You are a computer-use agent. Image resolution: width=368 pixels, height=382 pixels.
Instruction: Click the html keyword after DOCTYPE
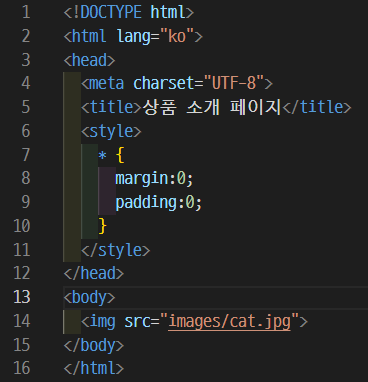click(x=168, y=12)
